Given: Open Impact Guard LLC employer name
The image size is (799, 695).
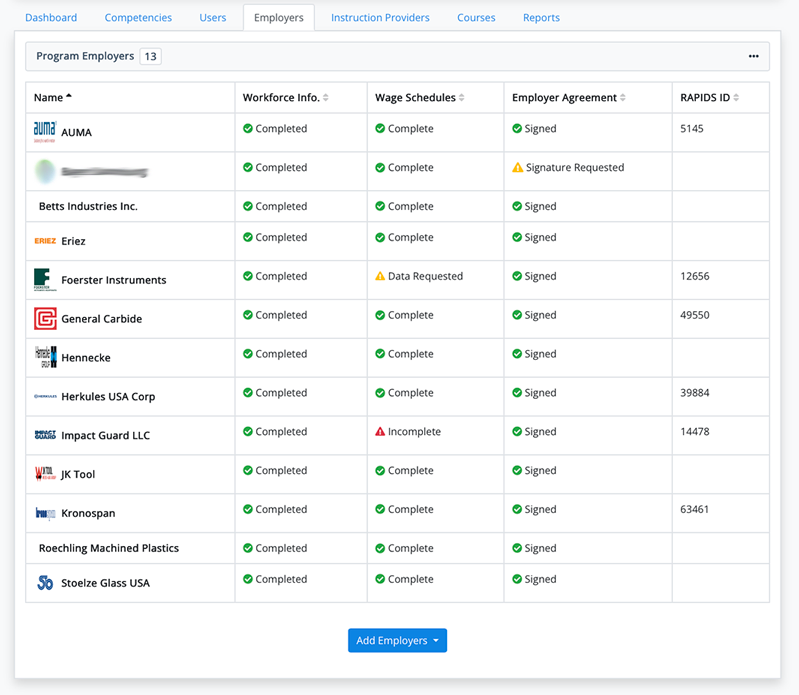Looking at the screenshot, I should click(105, 435).
